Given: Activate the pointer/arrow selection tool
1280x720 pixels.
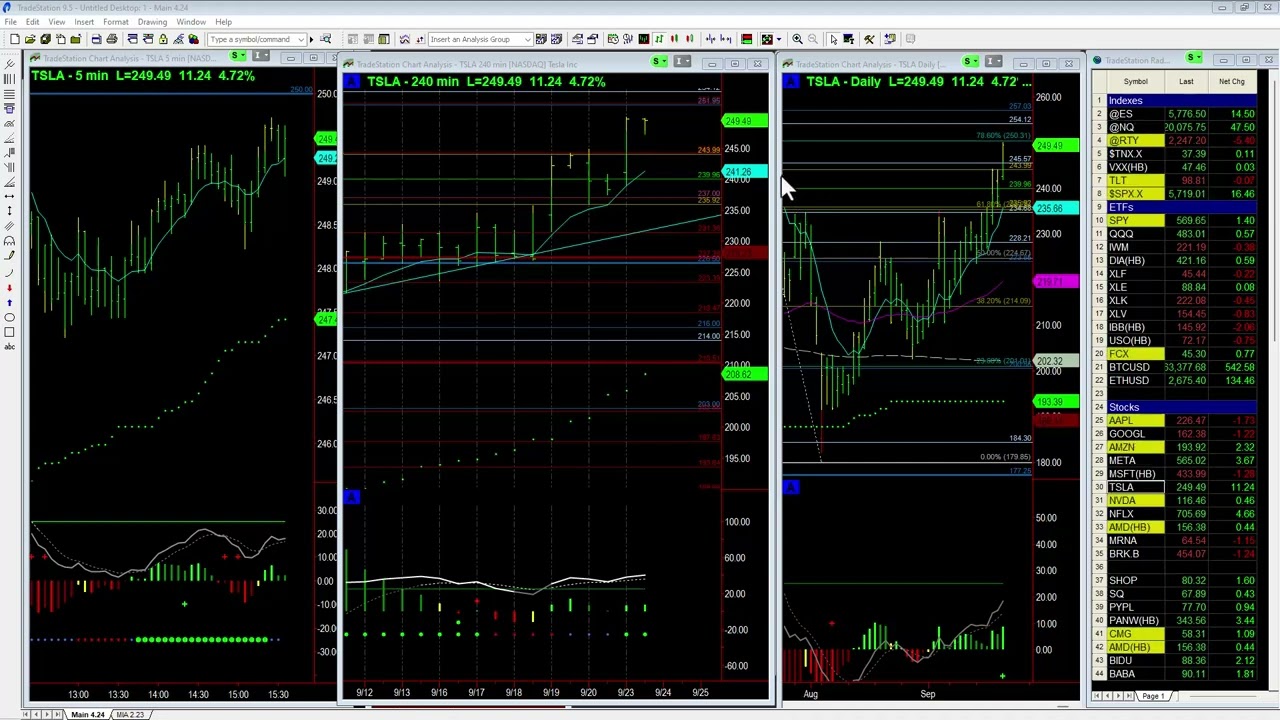Looking at the screenshot, I should (835, 39).
